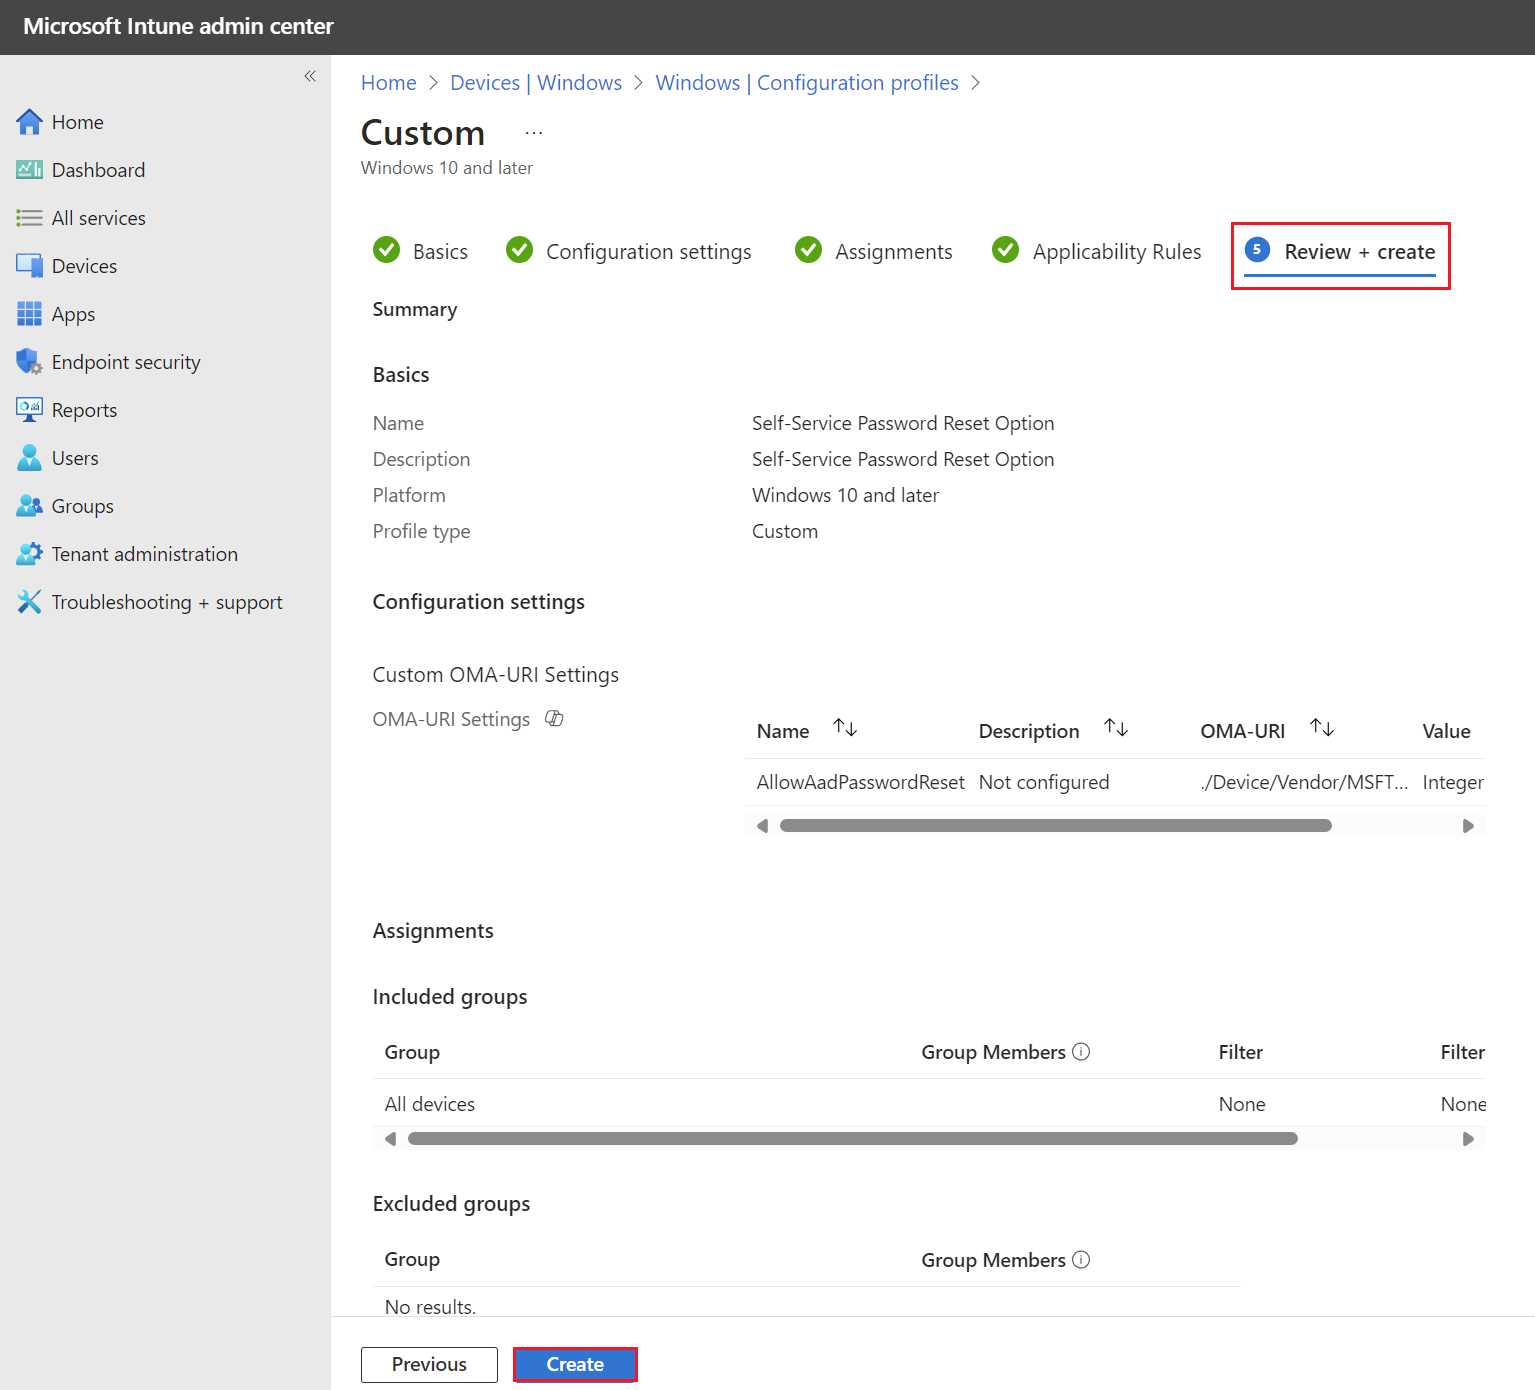Open Endpoint security in the sidebar
The image size is (1535, 1390).
click(x=108, y=362)
